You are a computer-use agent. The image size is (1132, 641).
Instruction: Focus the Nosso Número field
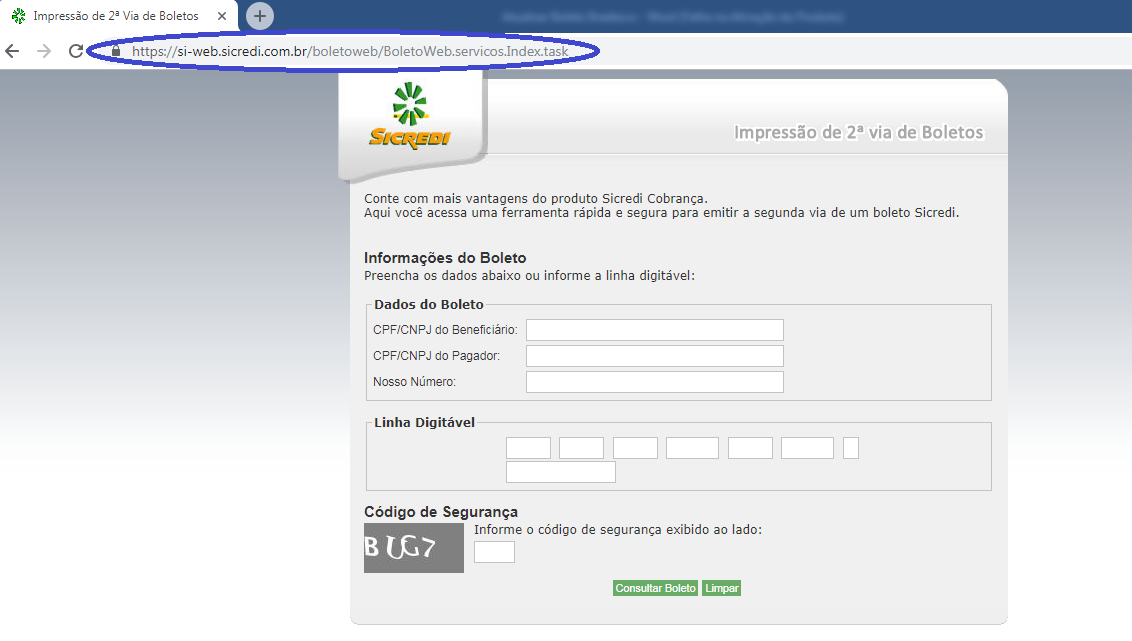pos(655,382)
